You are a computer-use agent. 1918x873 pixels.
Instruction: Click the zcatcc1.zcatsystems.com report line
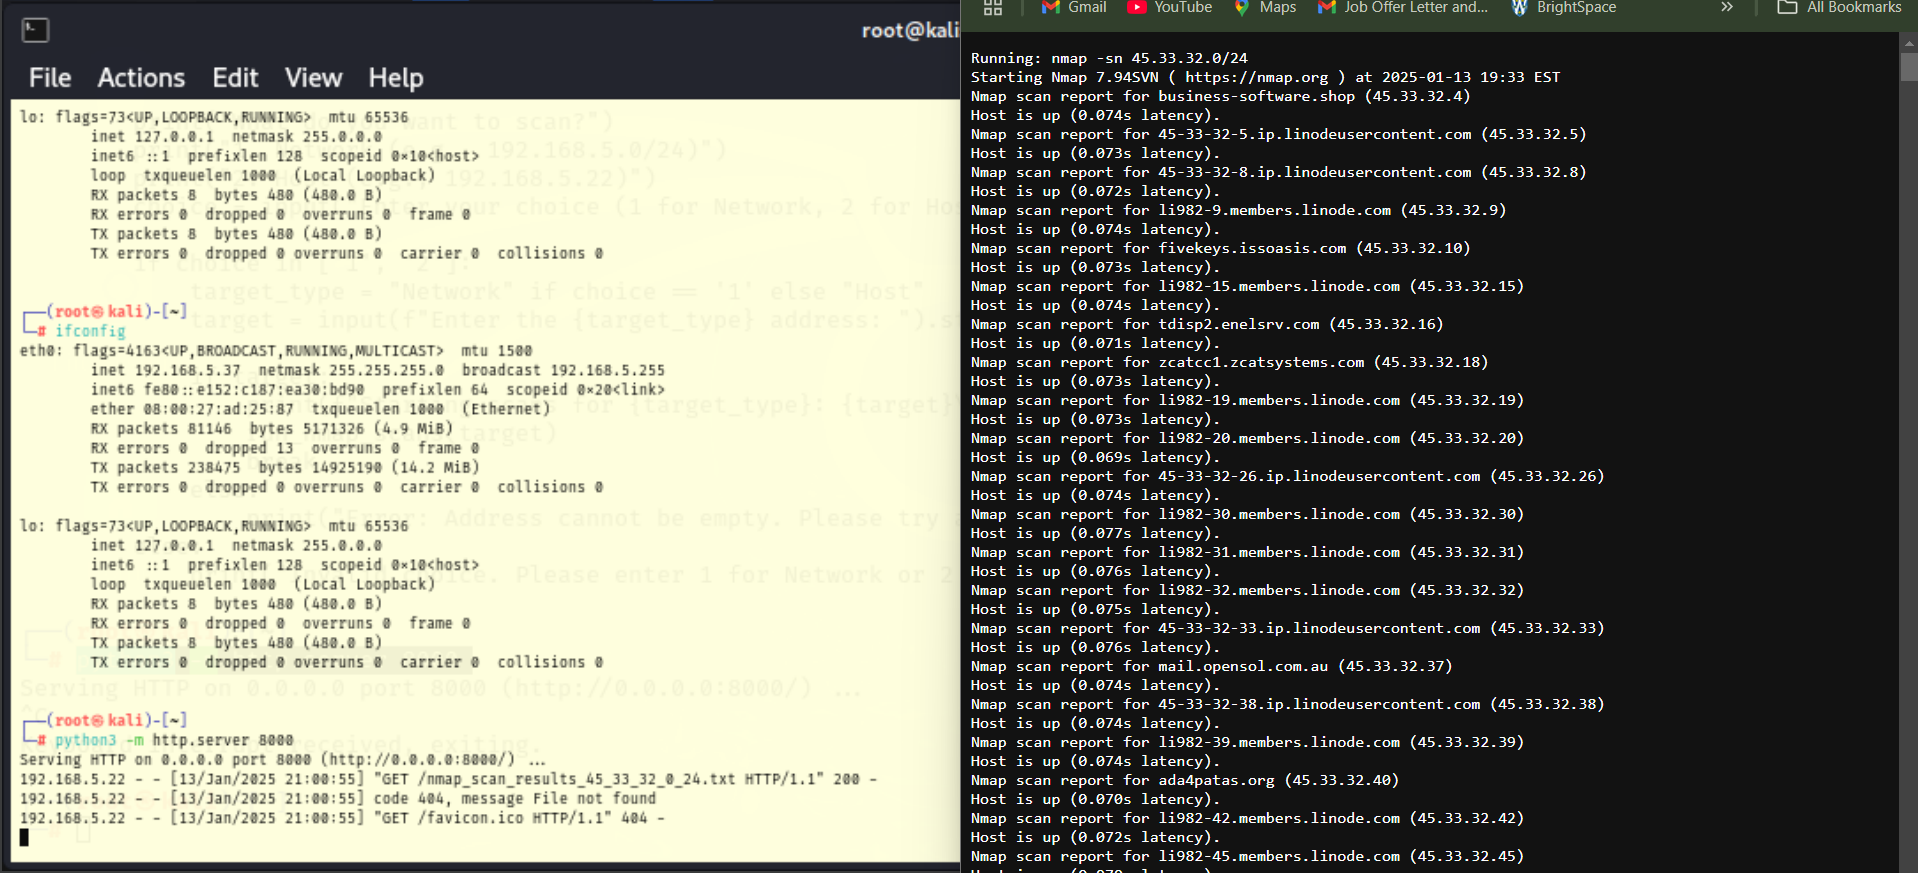(x=1229, y=362)
